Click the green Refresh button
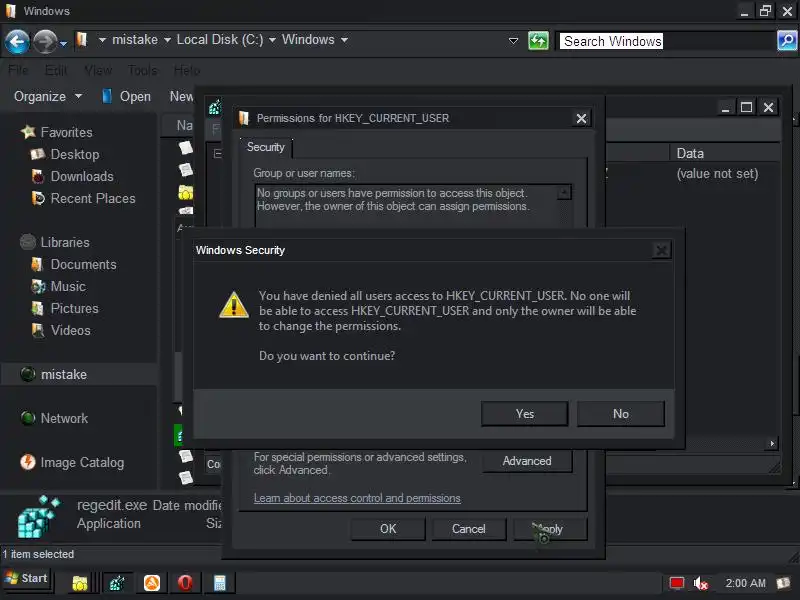This screenshot has width=800, height=600. (x=538, y=41)
